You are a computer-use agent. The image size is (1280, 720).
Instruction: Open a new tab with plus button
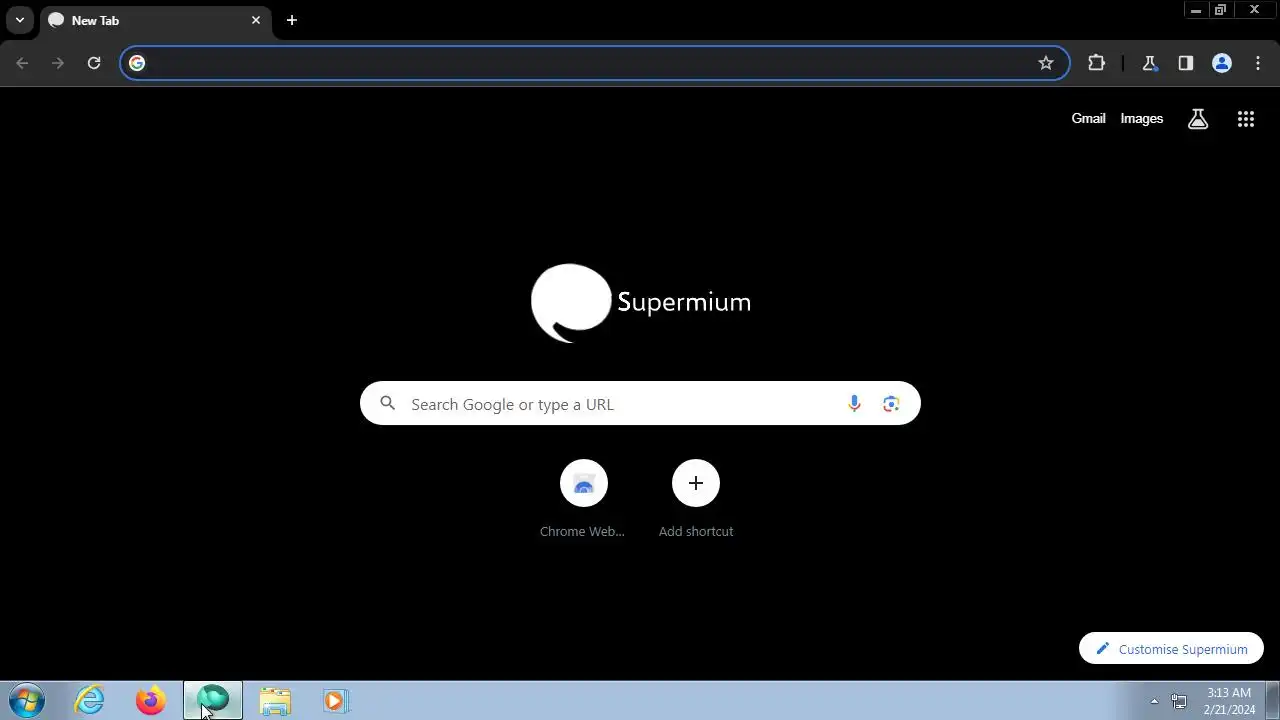(x=292, y=20)
